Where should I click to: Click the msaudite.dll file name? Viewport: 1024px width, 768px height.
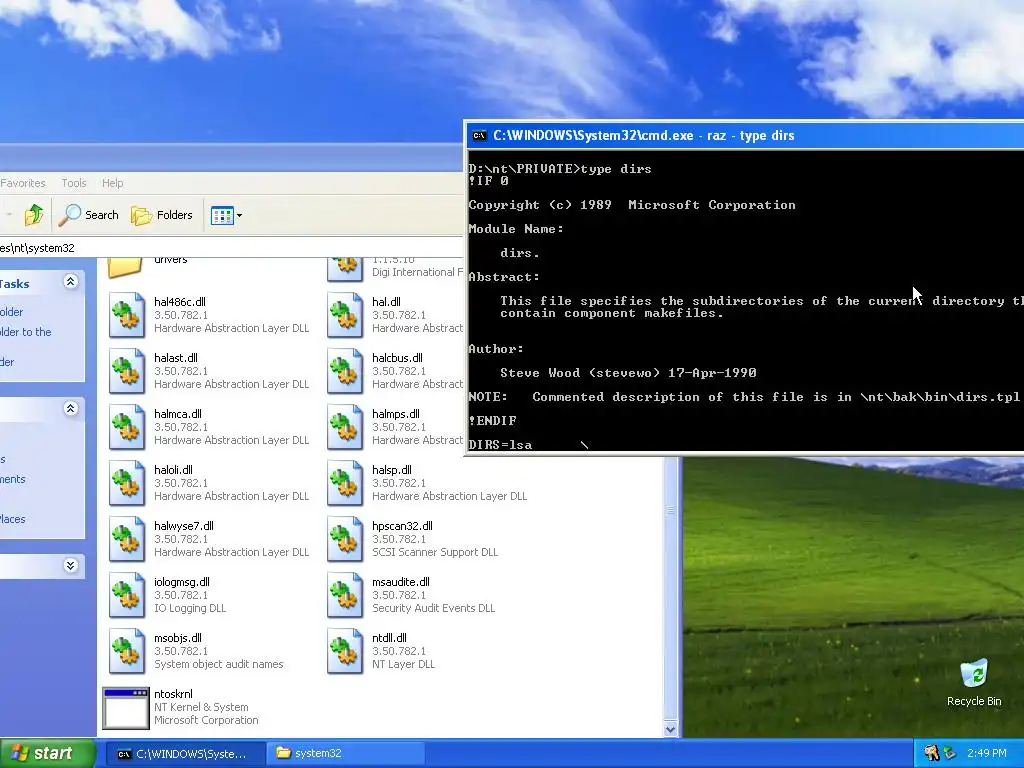(401, 583)
